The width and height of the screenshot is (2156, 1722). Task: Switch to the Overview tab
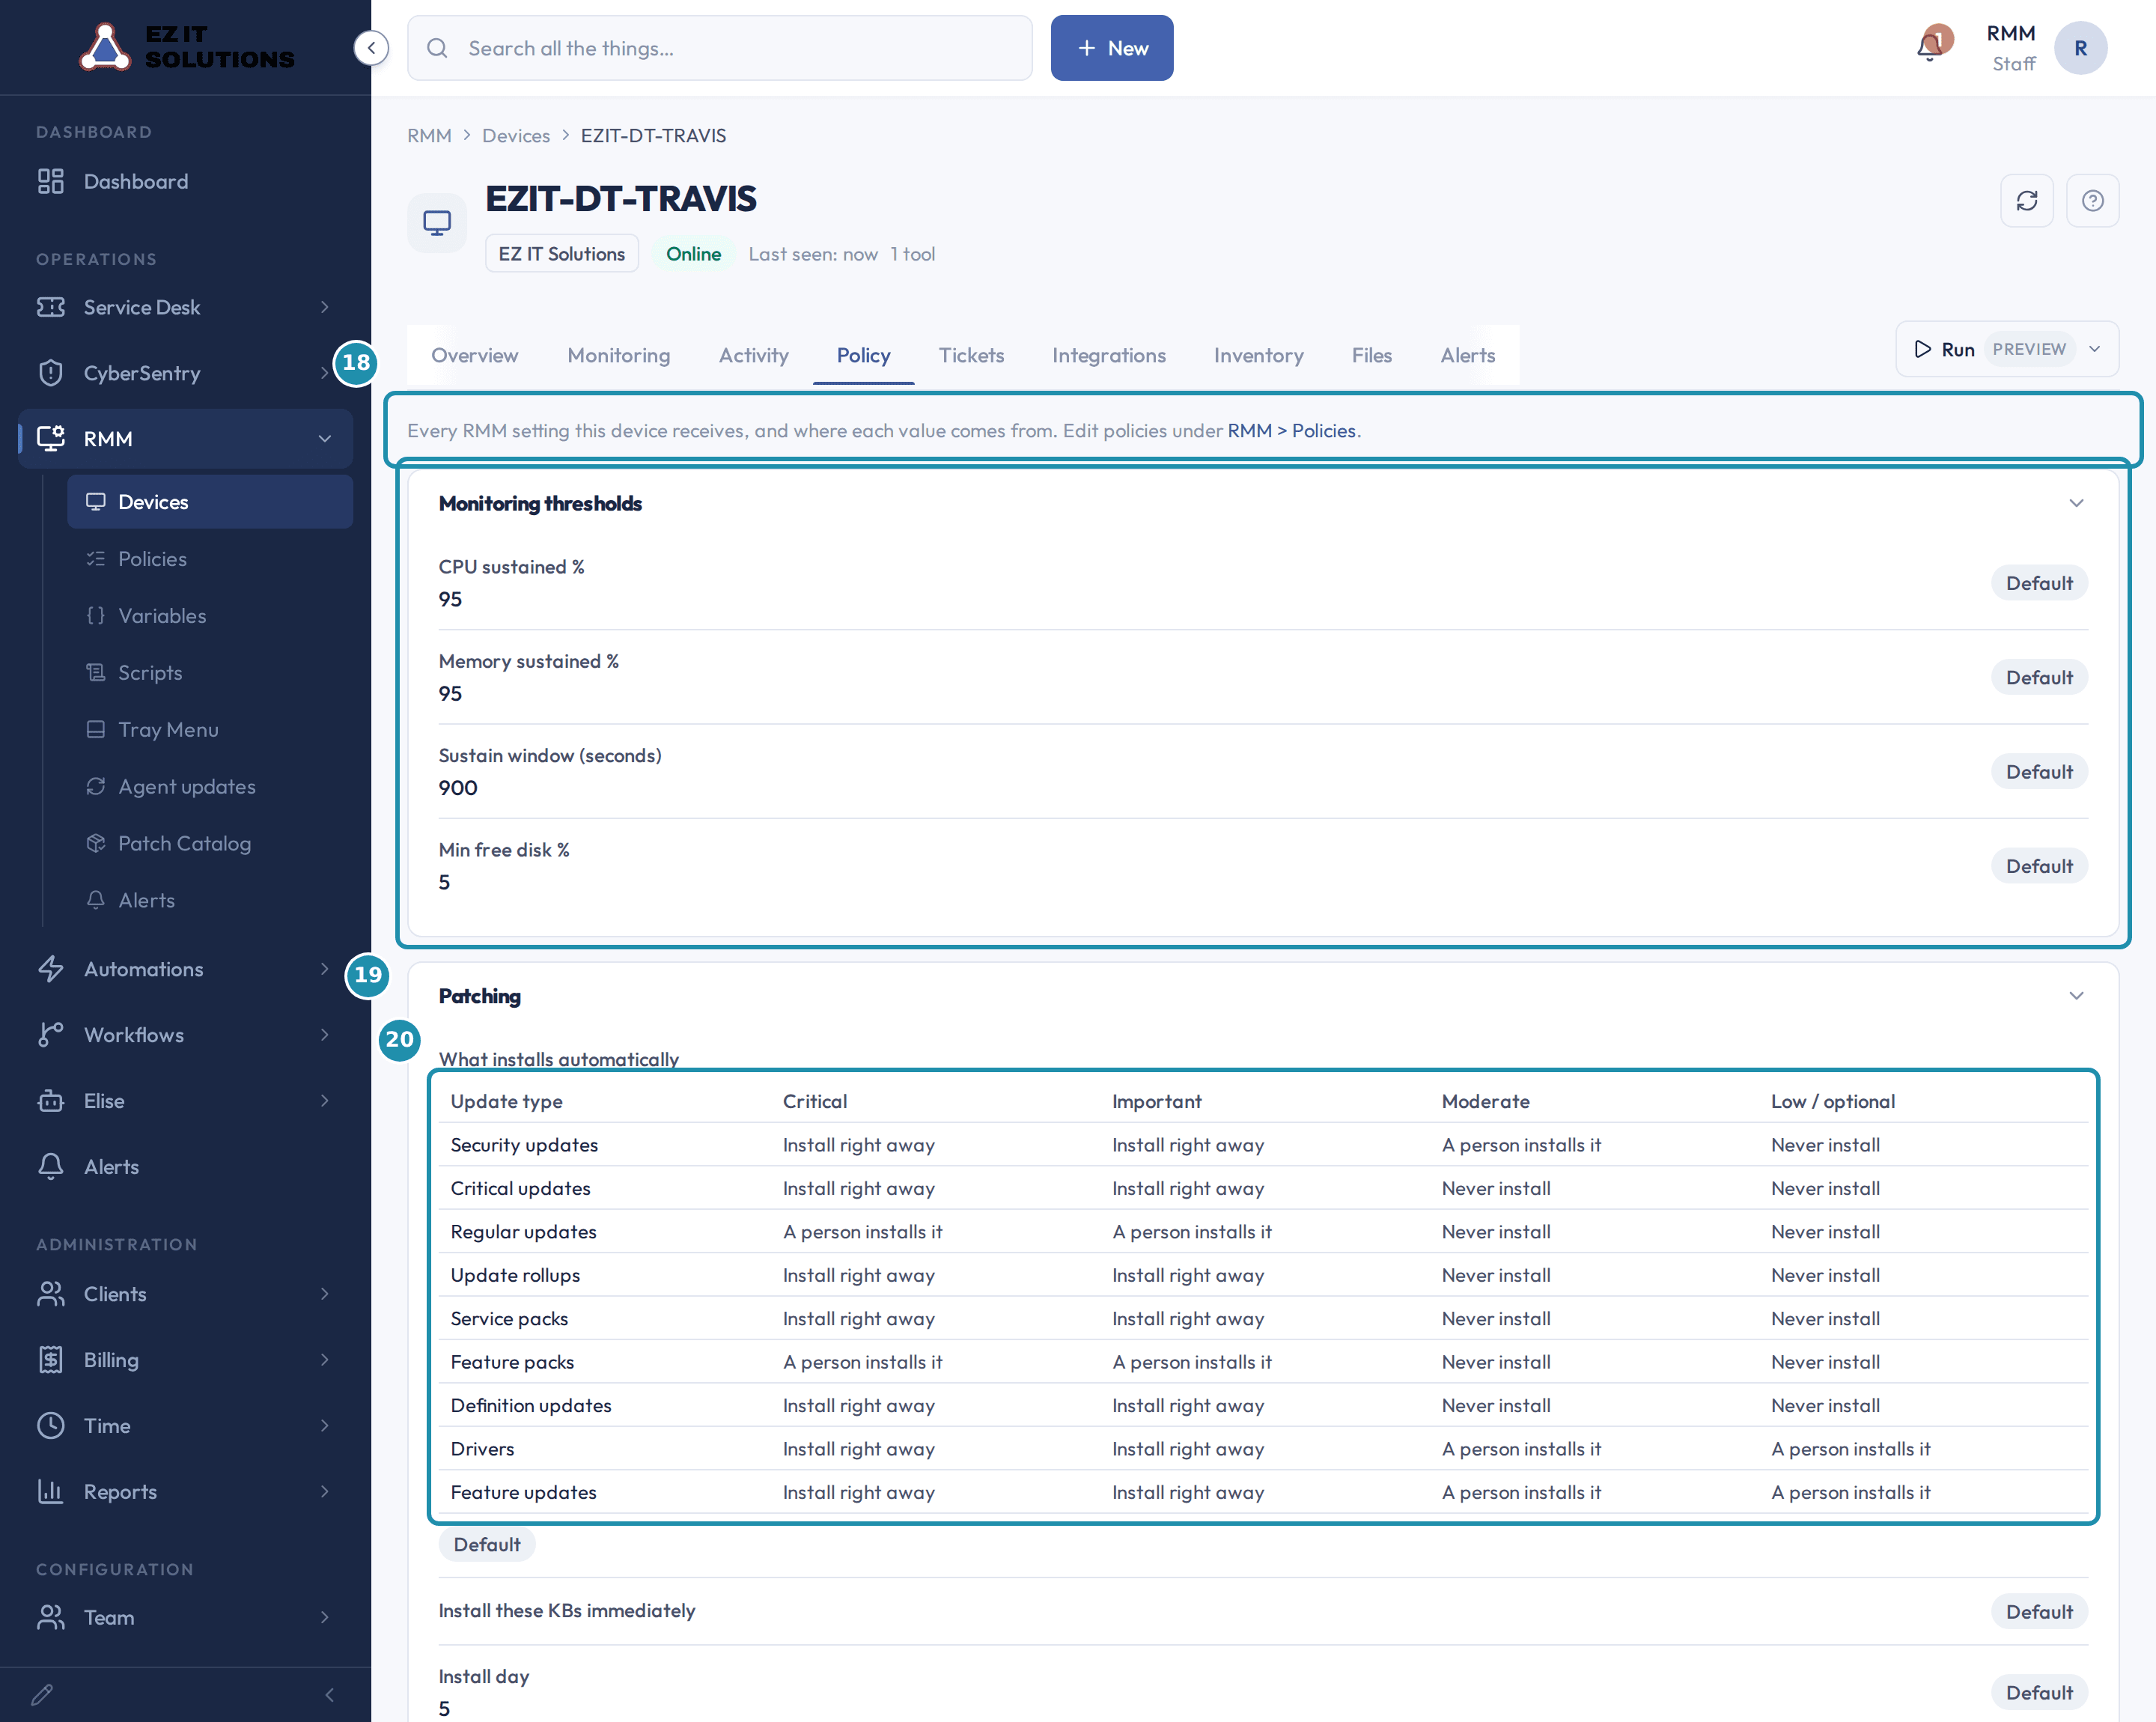click(474, 355)
